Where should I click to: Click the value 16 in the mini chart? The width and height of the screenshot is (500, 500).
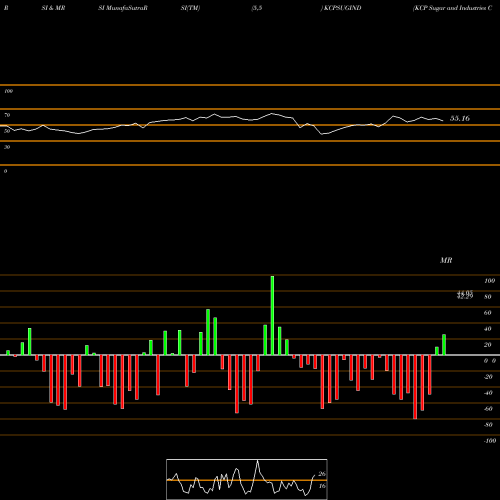pyautogui.click(x=322, y=486)
